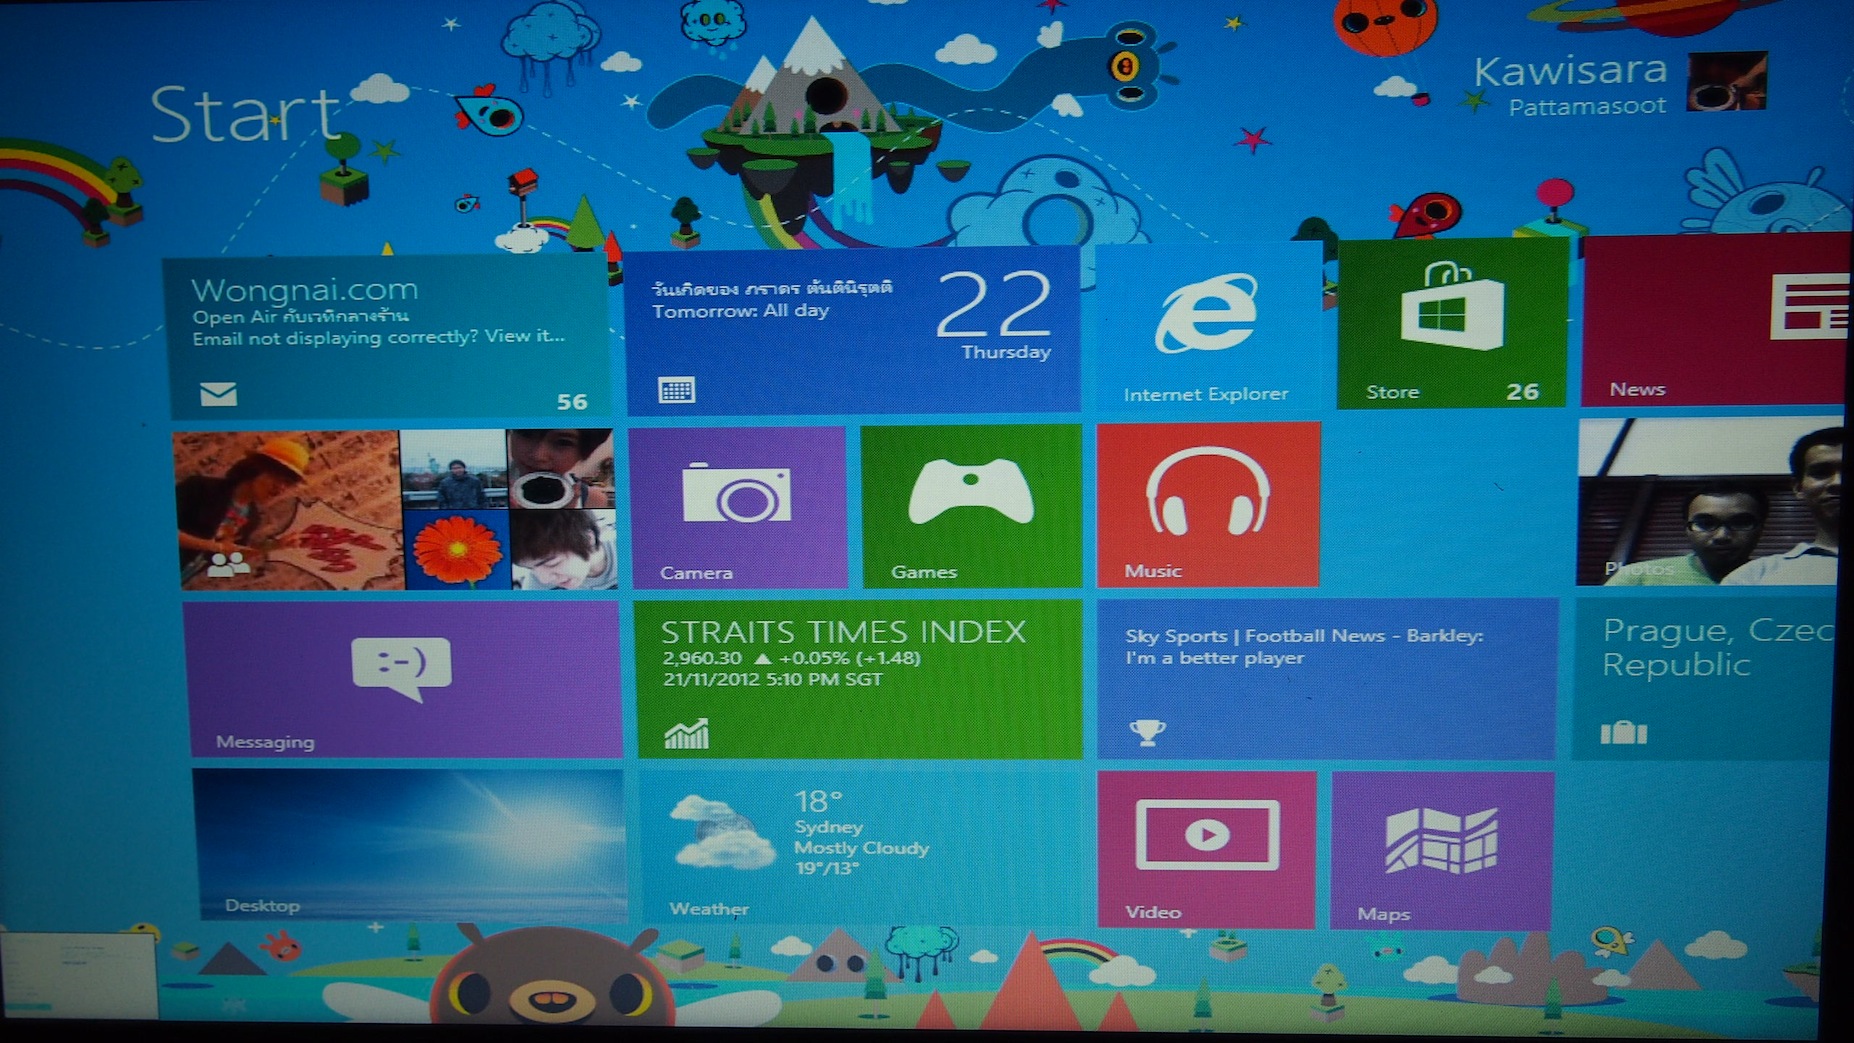Open the News tile
Viewport: 1854px width, 1043px height.
1716,320
